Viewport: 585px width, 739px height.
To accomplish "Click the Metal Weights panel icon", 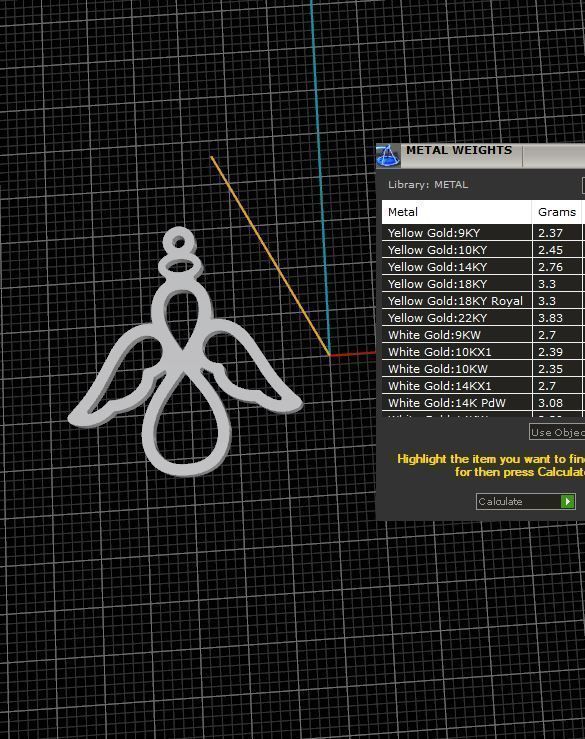I will coord(388,156).
